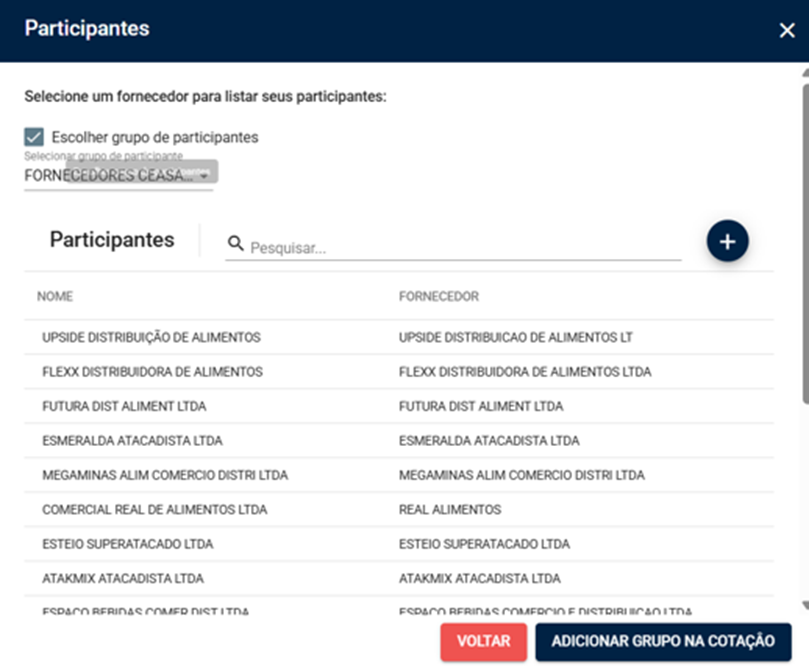Image resolution: width=809 pixels, height=669 pixels.
Task: Sort by the FORNECEDOR column header
Action: (439, 296)
